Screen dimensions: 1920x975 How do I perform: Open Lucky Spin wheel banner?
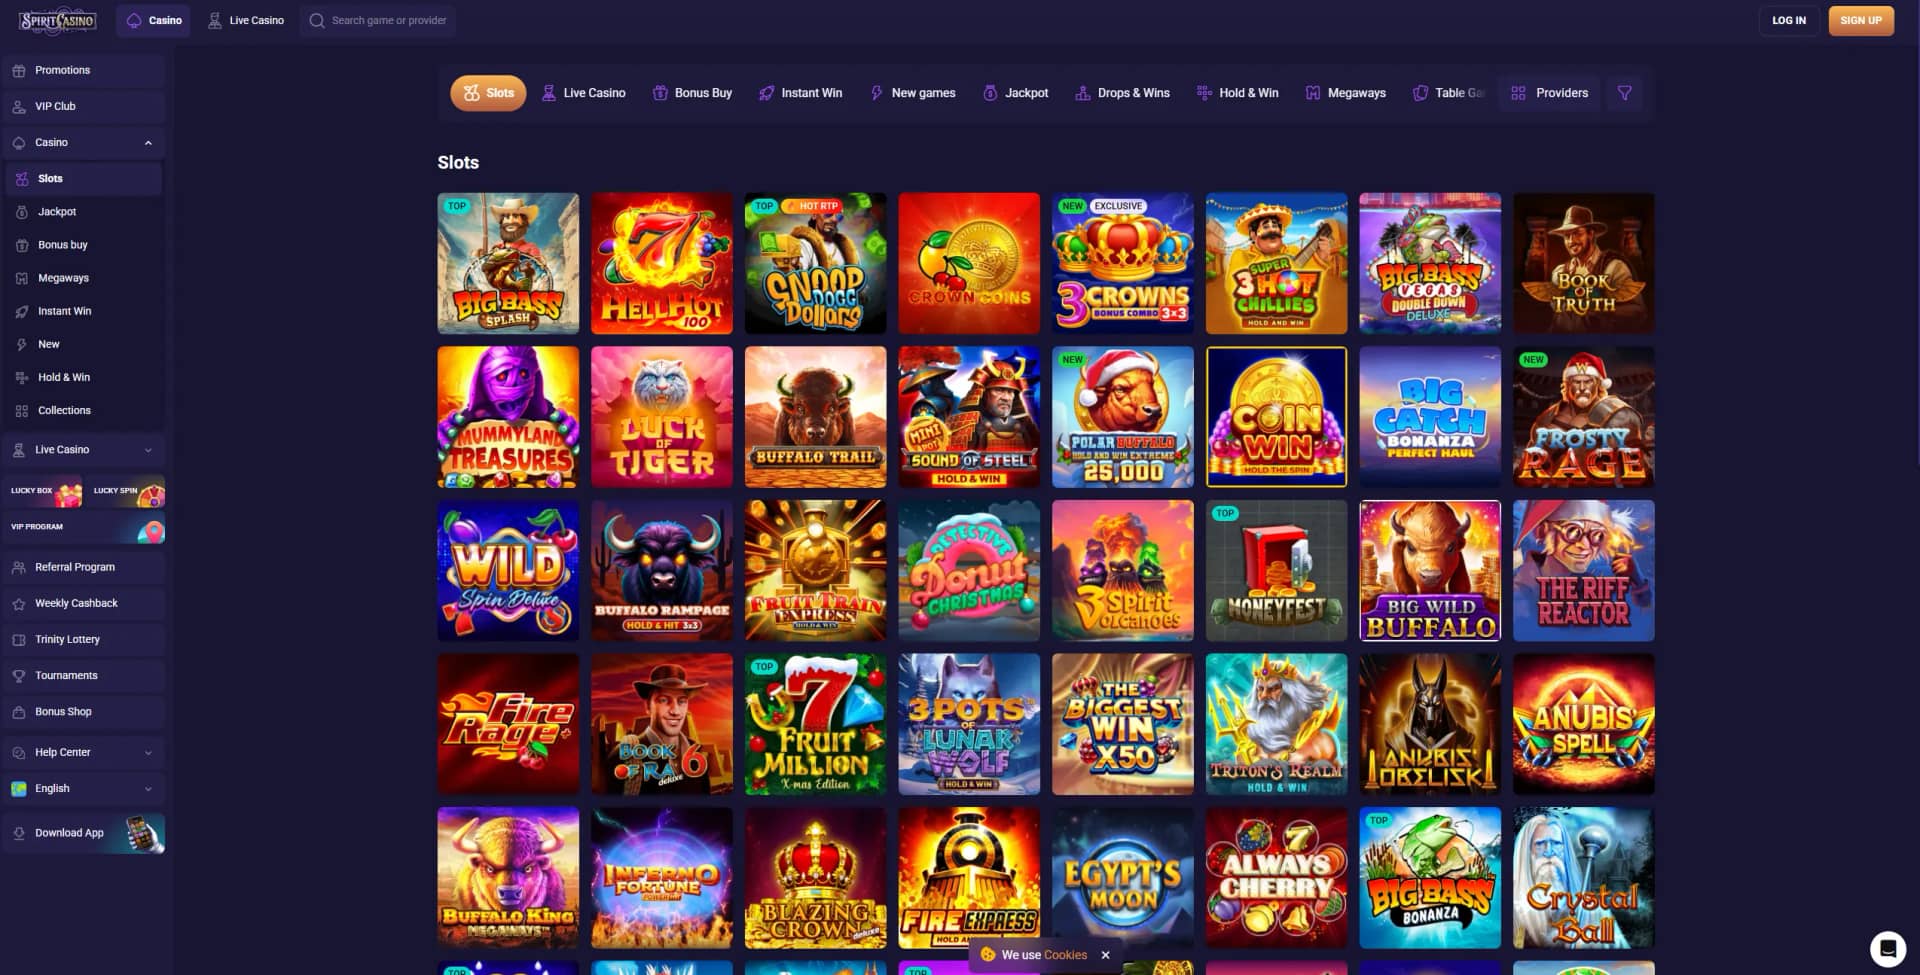[126, 491]
